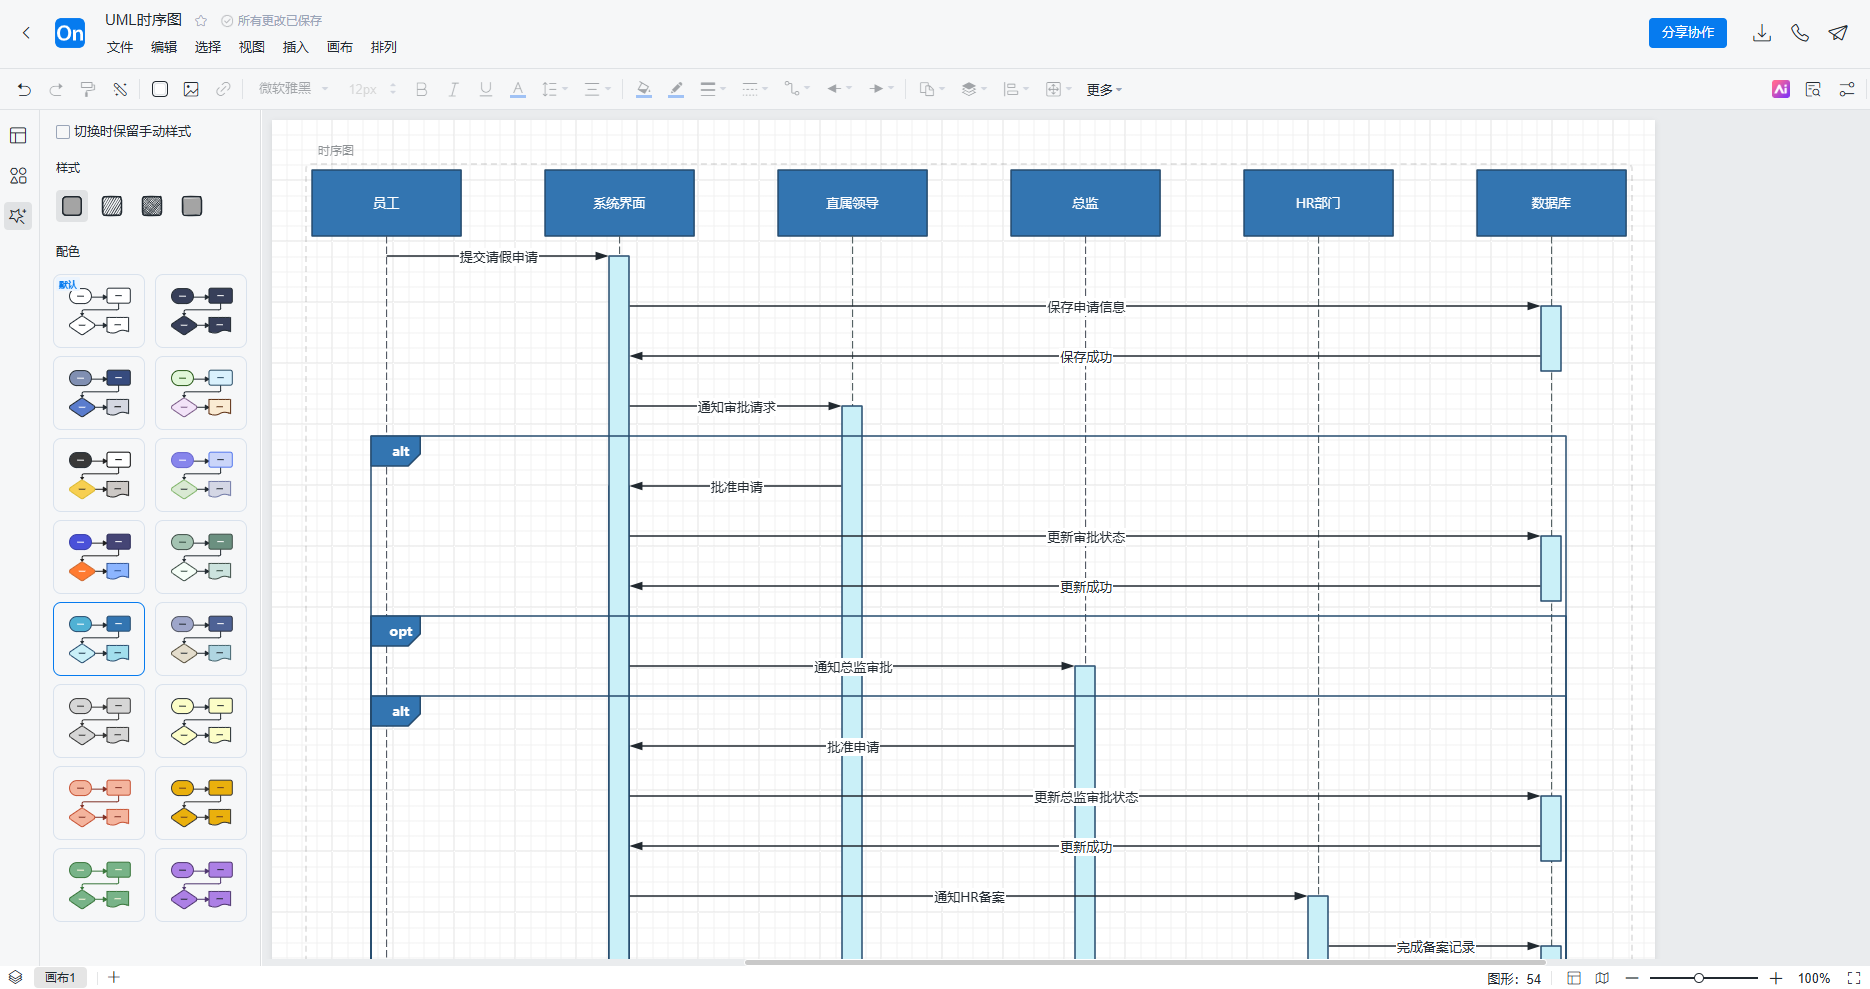This screenshot has height=989, width=1870.
Task: Switch to the 画布1 canvas tab
Action: 61,978
